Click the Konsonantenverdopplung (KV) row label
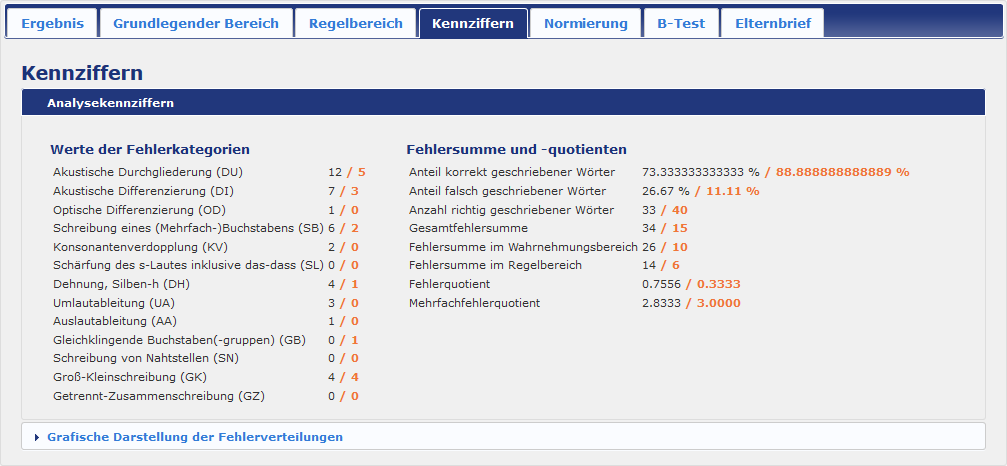 [138, 247]
